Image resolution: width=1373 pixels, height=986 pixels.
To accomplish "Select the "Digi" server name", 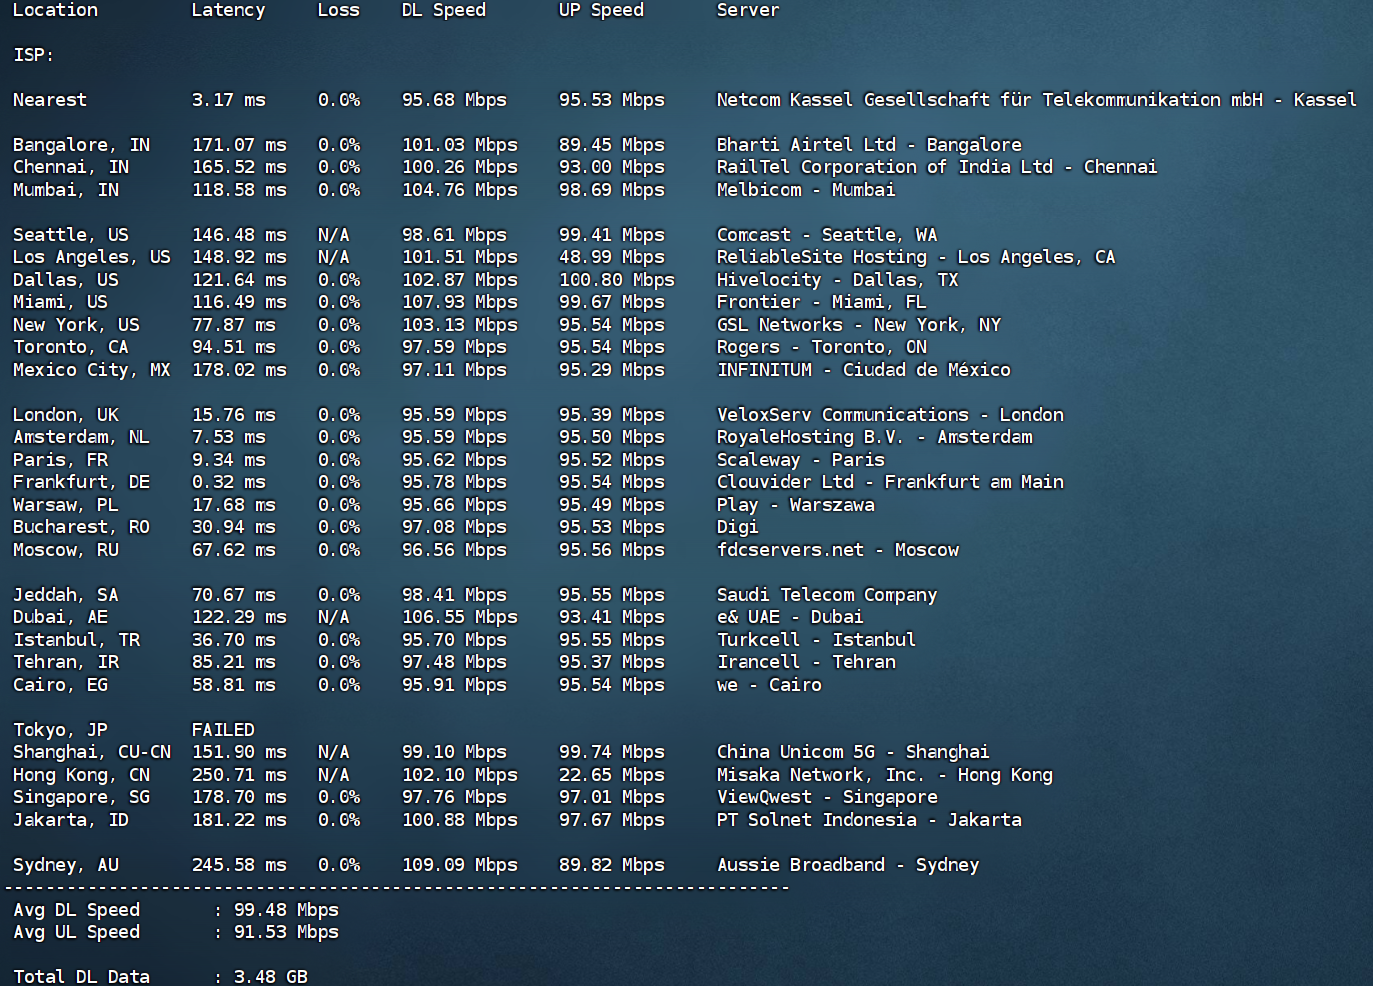I will [x=738, y=527].
